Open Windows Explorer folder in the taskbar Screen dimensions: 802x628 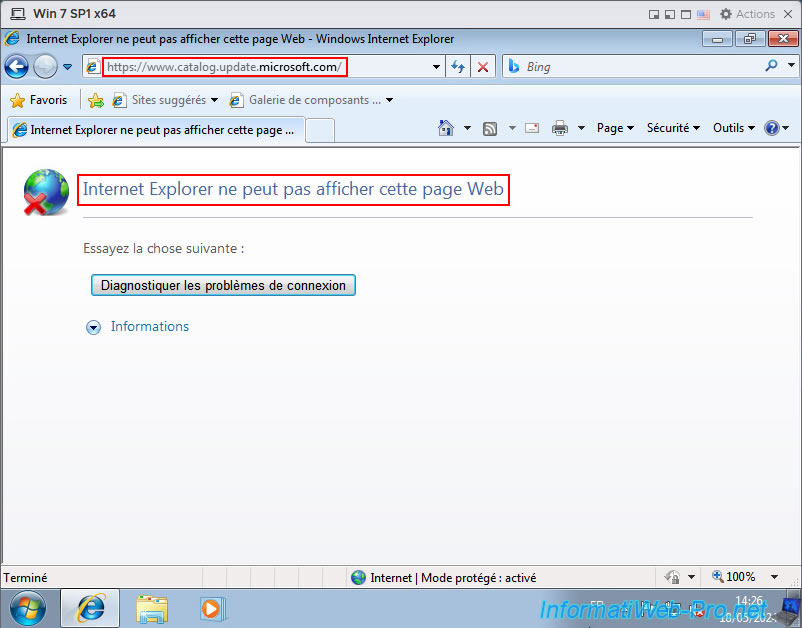(152, 607)
